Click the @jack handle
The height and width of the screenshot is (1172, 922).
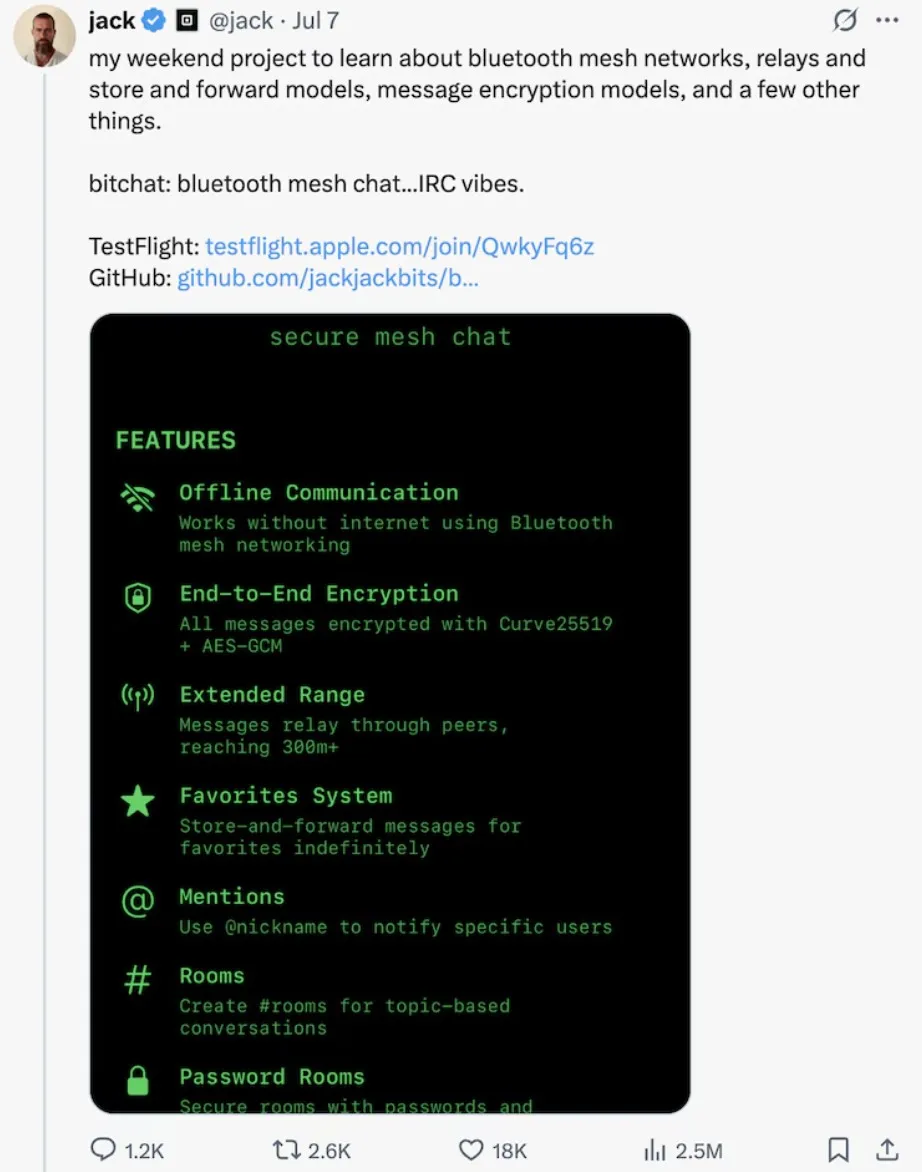pos(241,20)
